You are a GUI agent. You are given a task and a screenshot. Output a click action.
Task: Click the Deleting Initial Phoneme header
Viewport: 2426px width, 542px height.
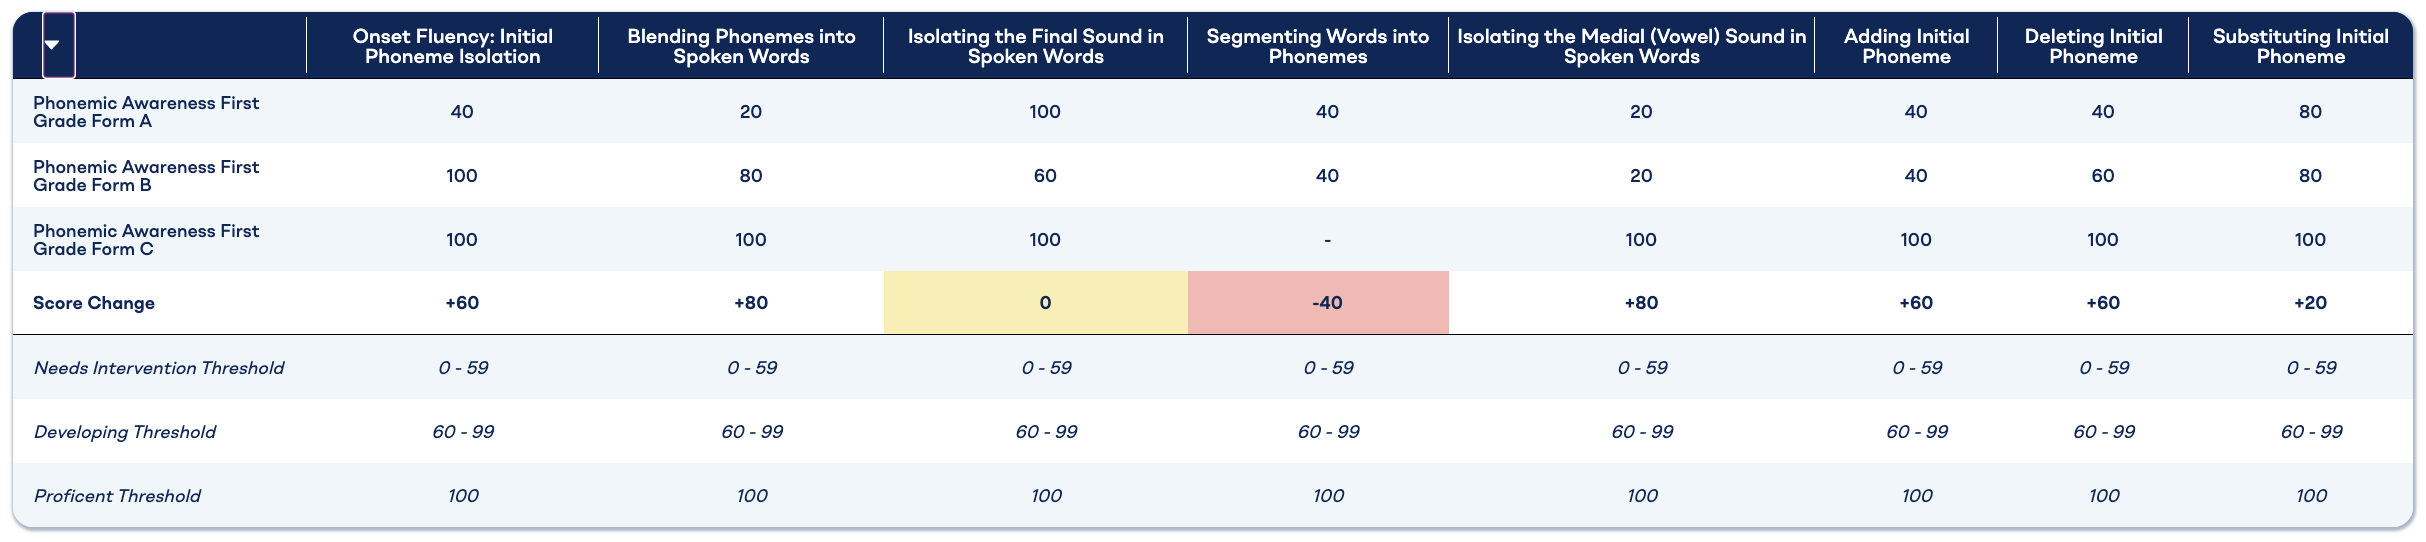point(2093,46)
